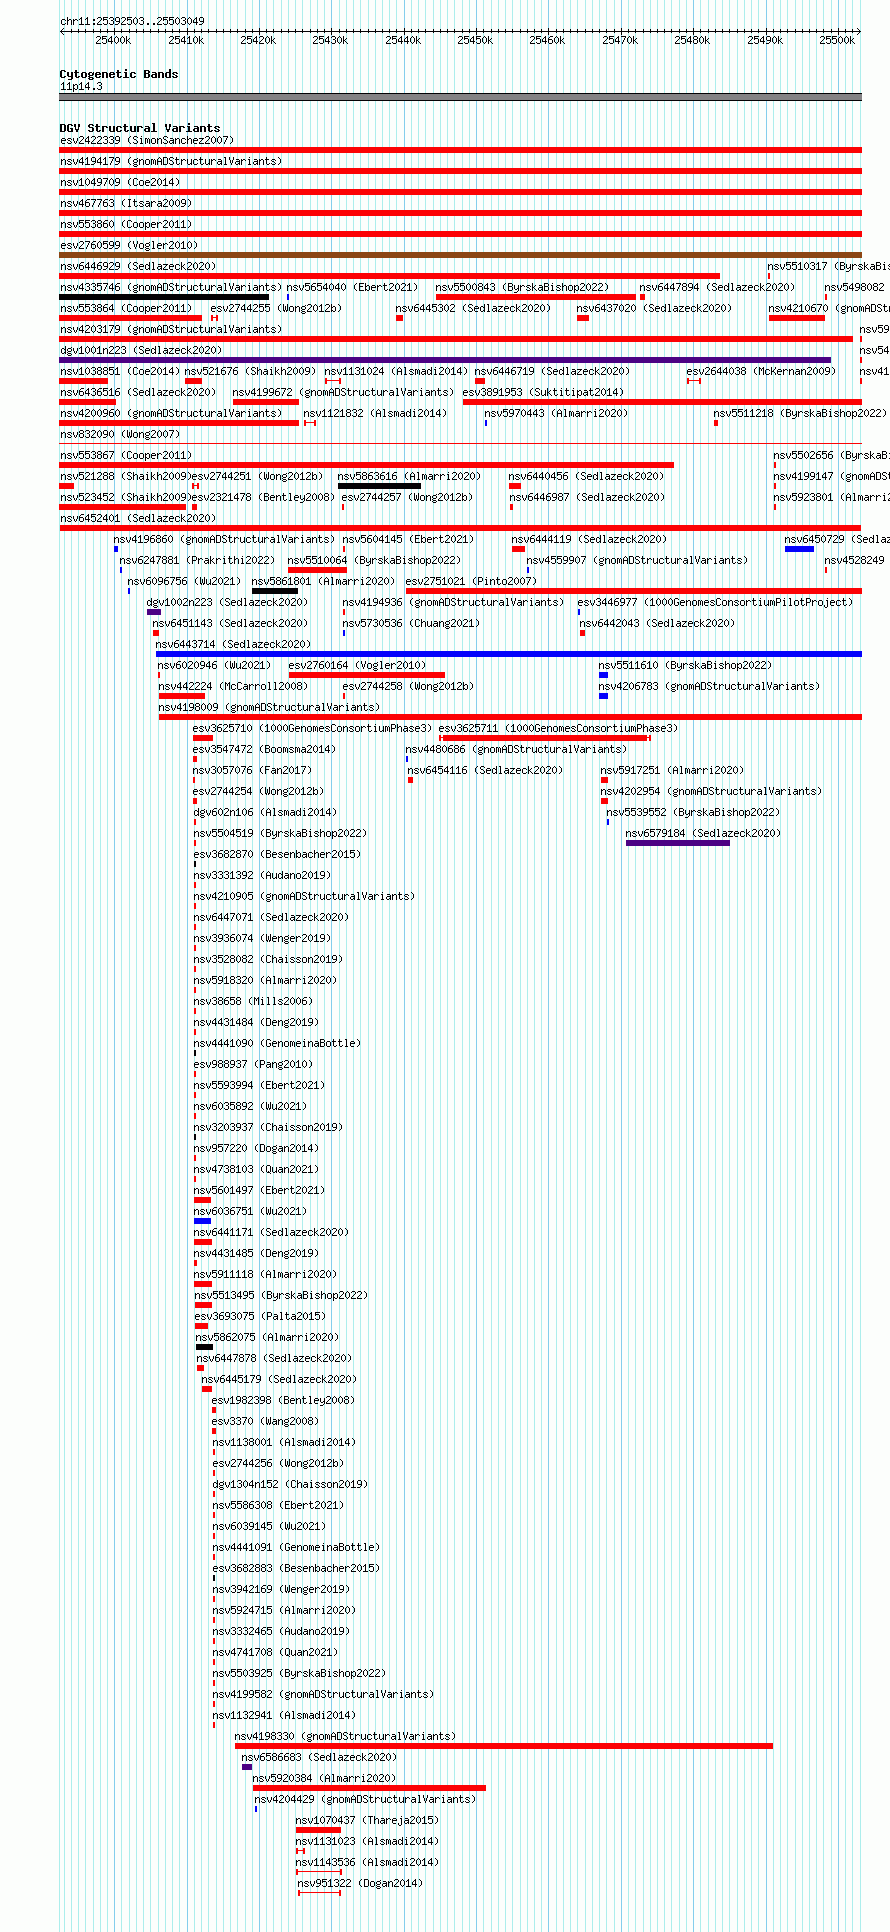Viewport: 890px width, 1932px height.
Task: Select variant nsv6446929 (Sedlazeck2020)
Action: (138, 266)
